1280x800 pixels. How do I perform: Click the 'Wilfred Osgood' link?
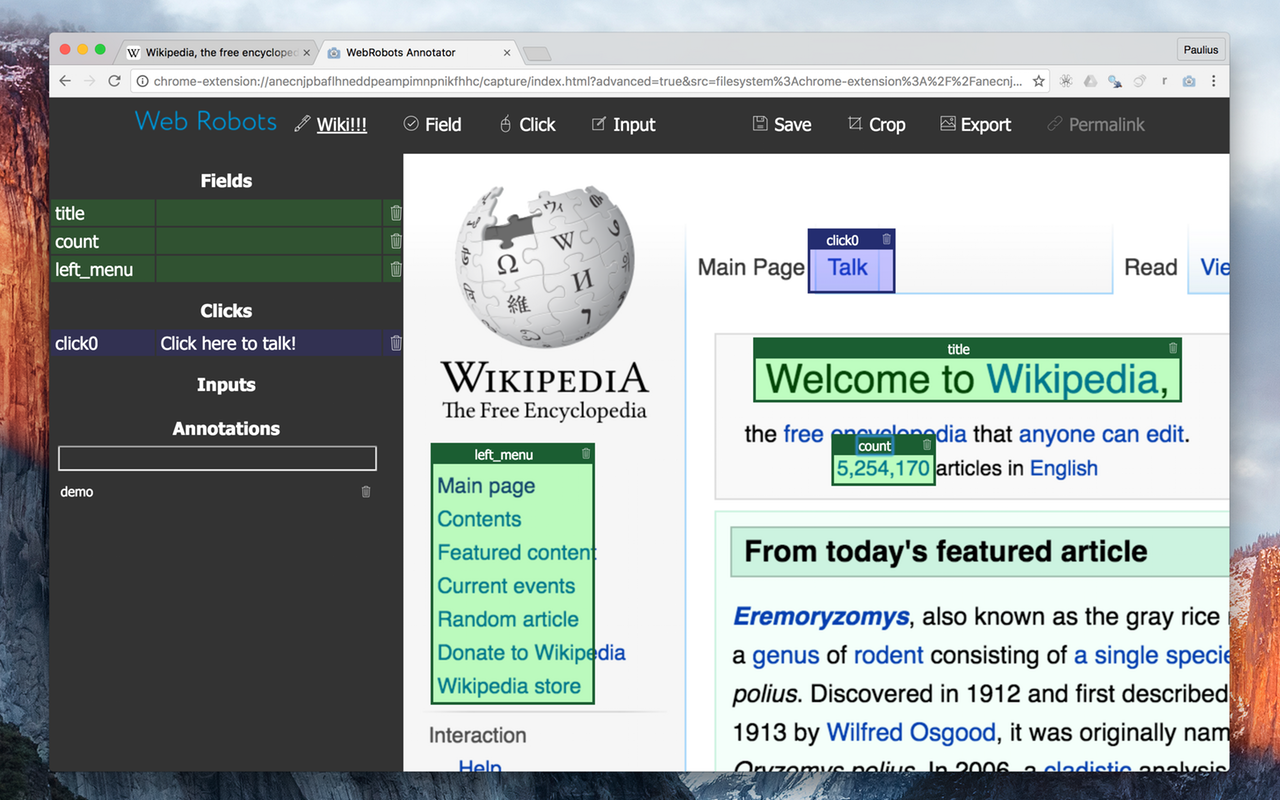[x=911, y=732]
